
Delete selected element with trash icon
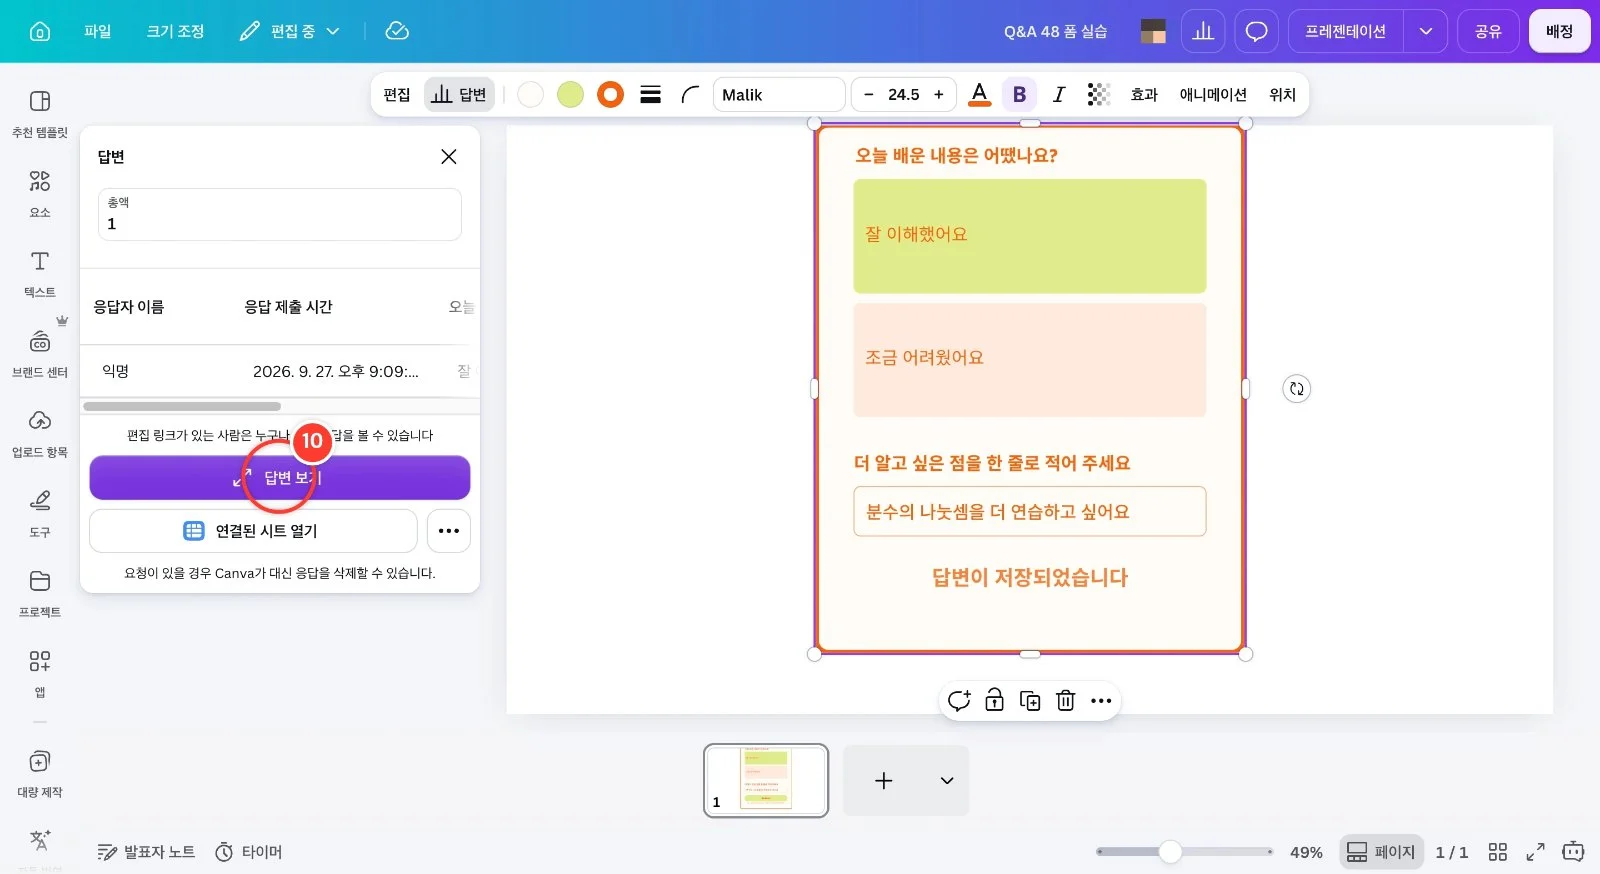click(1066, 701)
